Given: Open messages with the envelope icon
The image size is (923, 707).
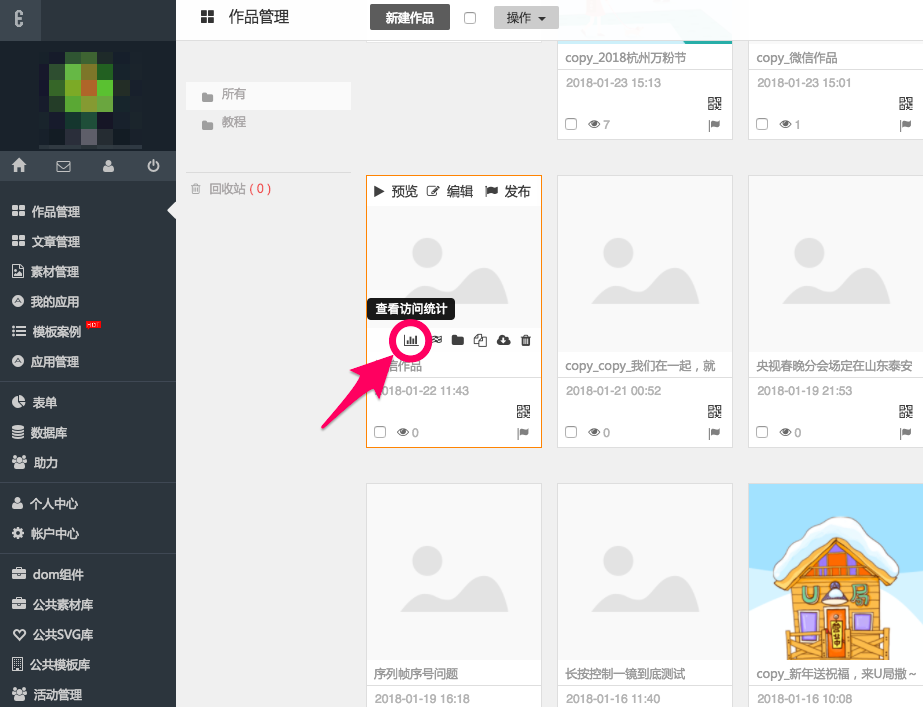Looking at the screenshot, I should tap(64, 166).
